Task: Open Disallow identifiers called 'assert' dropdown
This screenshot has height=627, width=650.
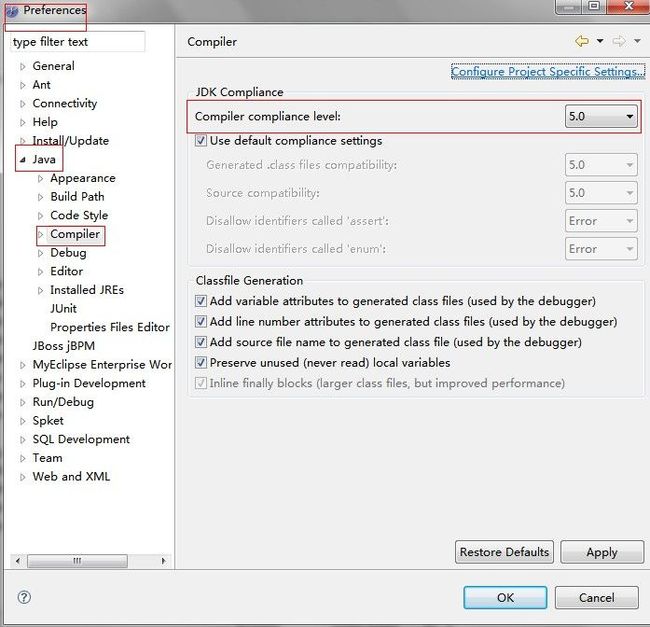Action: point(601,221)
